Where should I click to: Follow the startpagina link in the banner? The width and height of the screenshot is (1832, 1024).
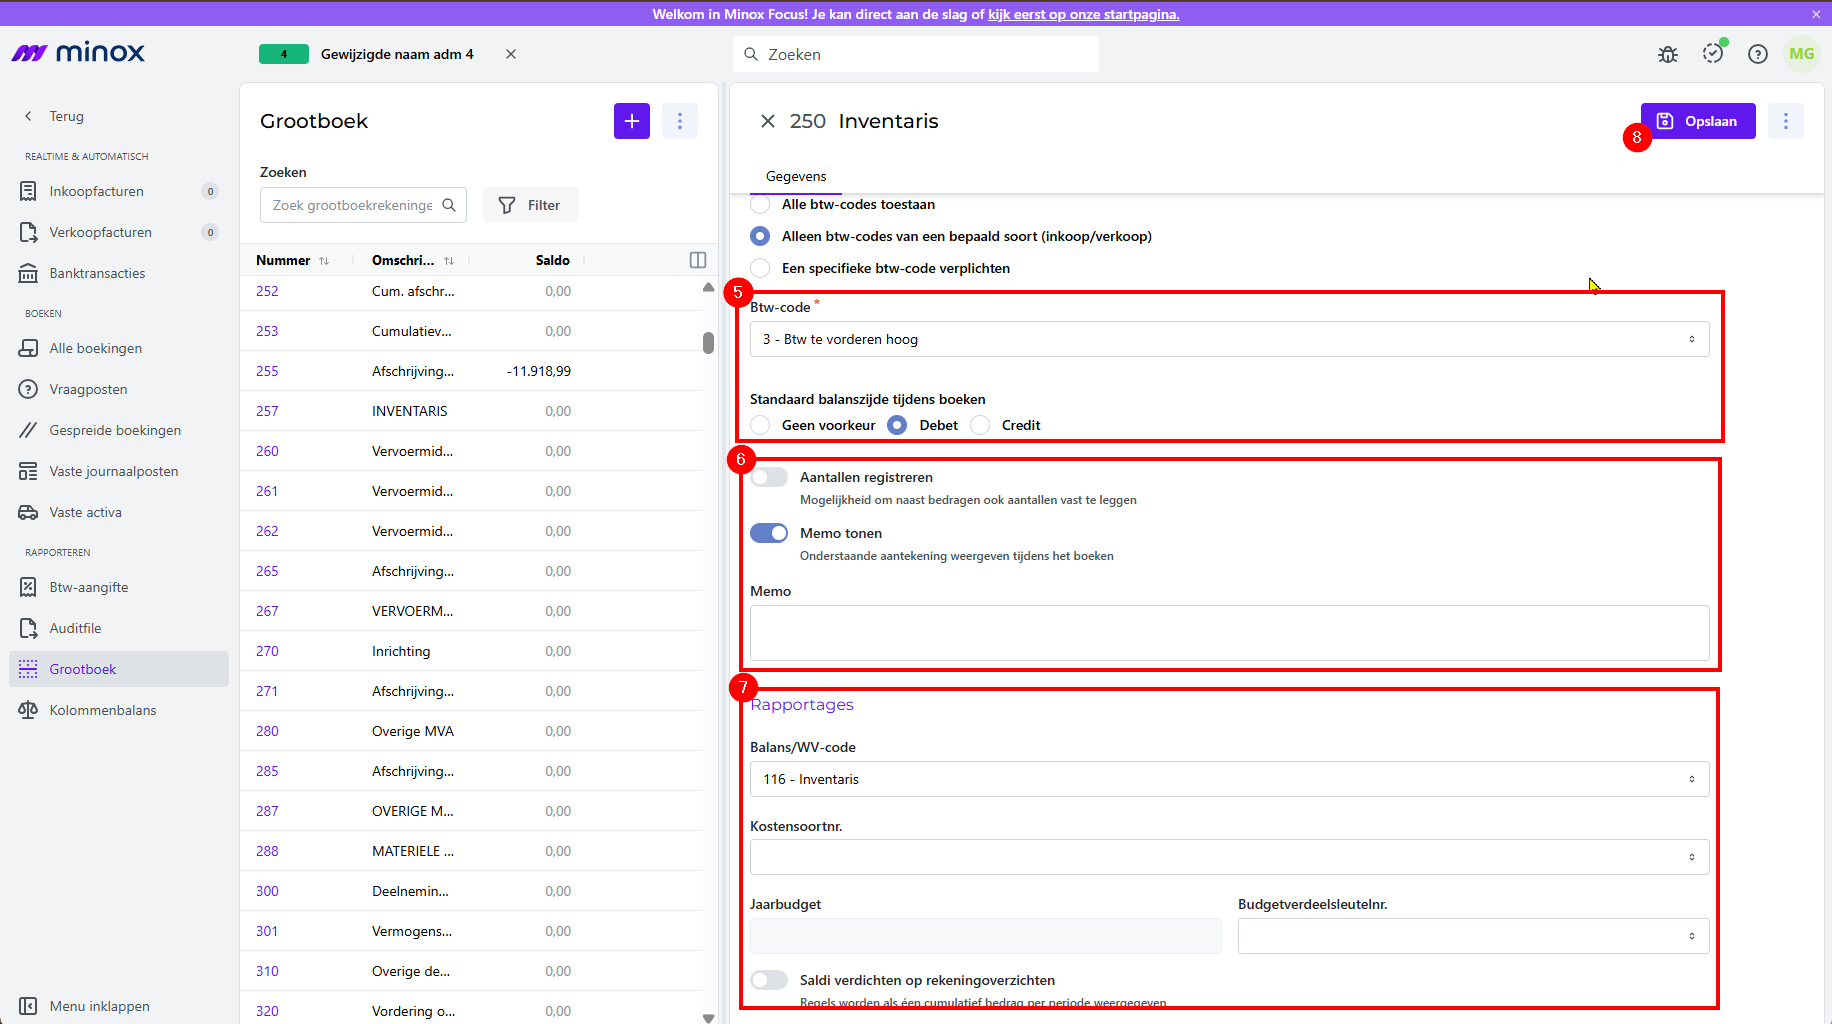point(1084,14)
